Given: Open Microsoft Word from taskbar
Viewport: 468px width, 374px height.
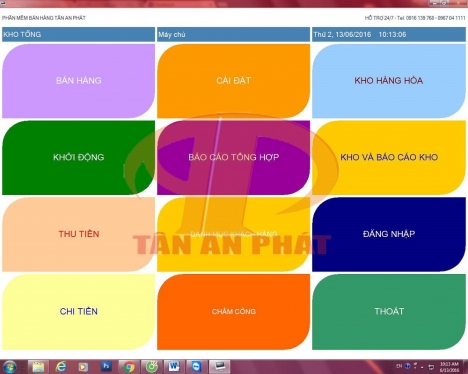Looking at the screenshot, I should [174, 367].
